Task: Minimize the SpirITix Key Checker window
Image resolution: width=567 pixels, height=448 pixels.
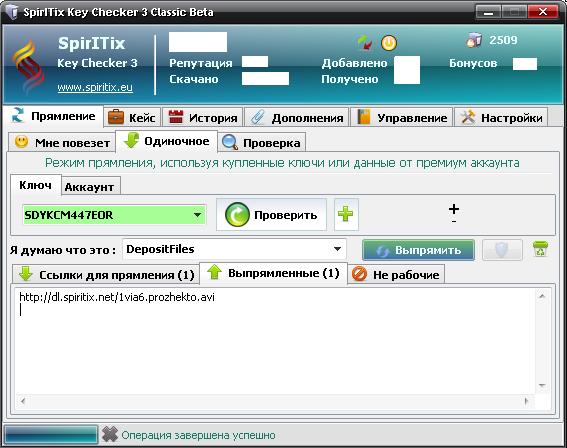Action: click(488, 12)
